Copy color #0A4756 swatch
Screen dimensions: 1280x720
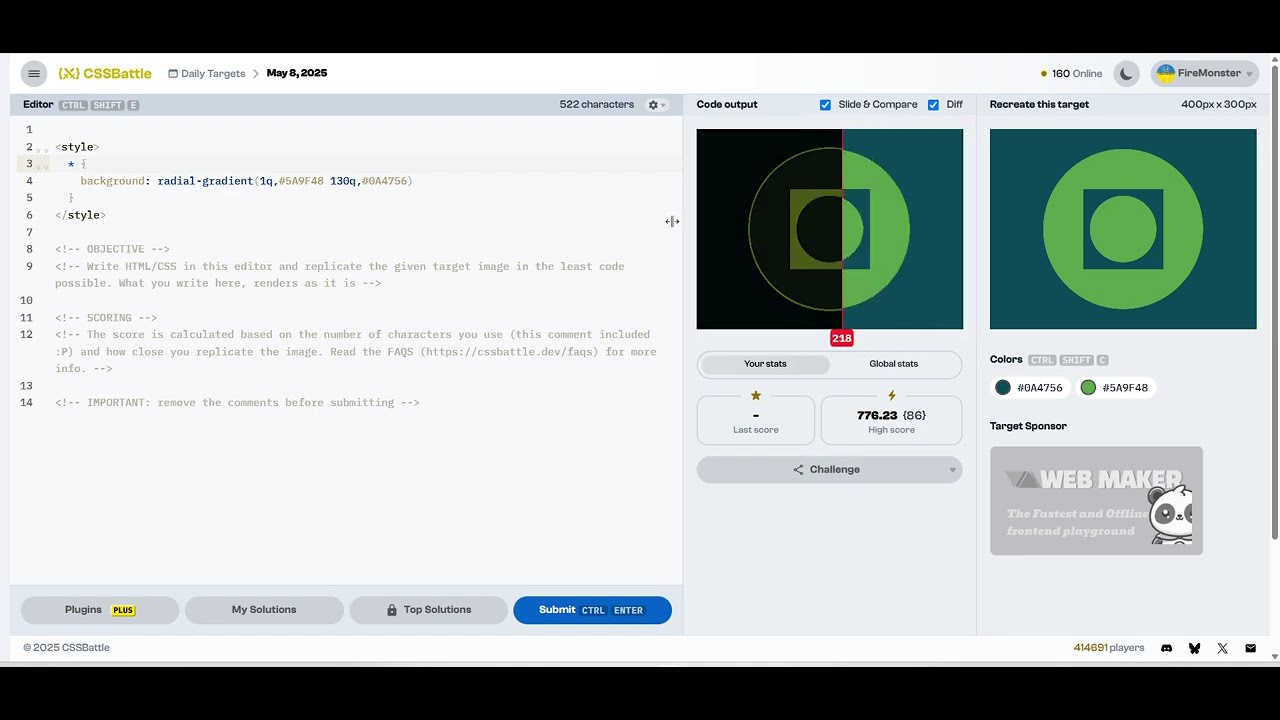pyautogui.click(x=1029, y=388)
